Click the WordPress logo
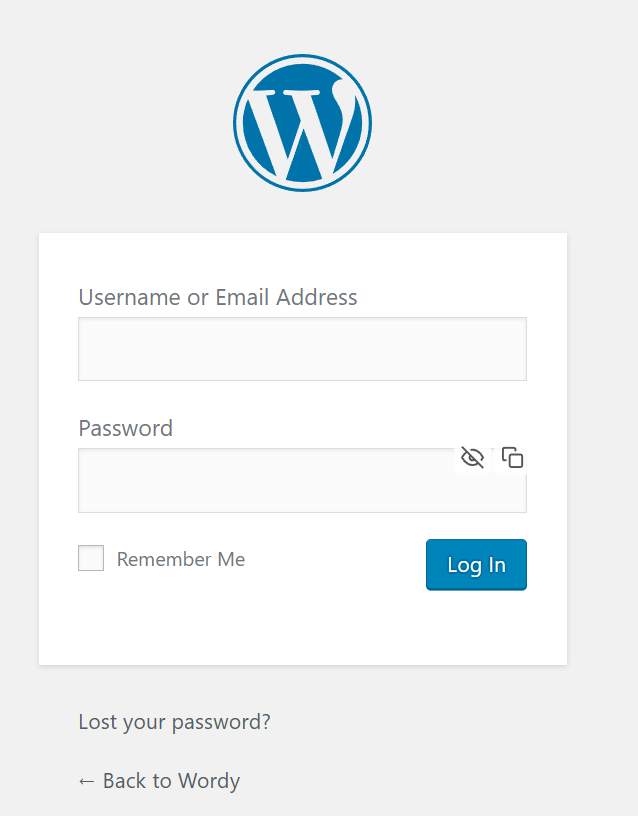The width and height of the screenshot is (638, 816). (x=302, y=122)
